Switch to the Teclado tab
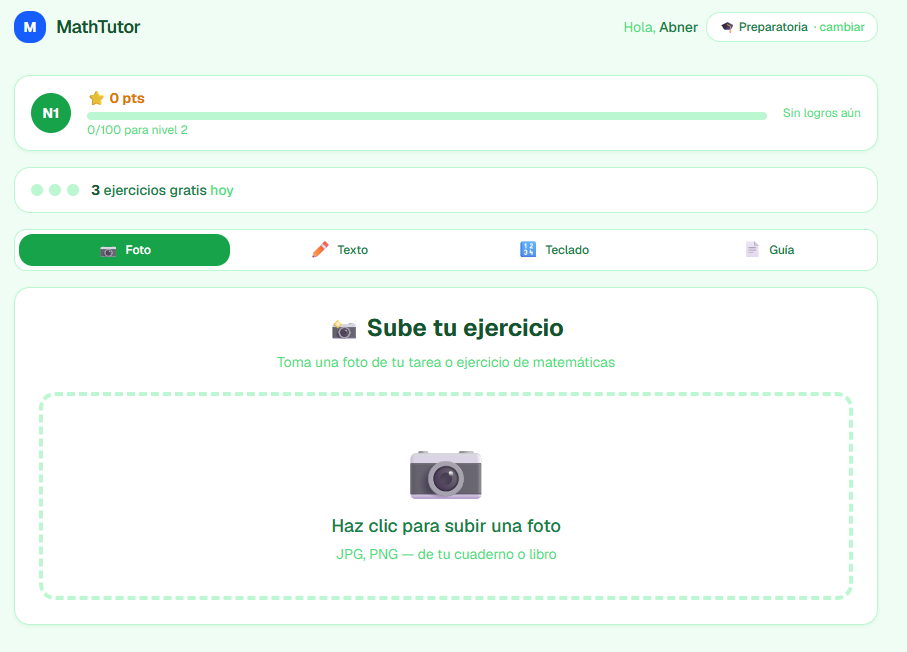Image resolution: width=907 pixels, height=652 pixels. [554, 250]
